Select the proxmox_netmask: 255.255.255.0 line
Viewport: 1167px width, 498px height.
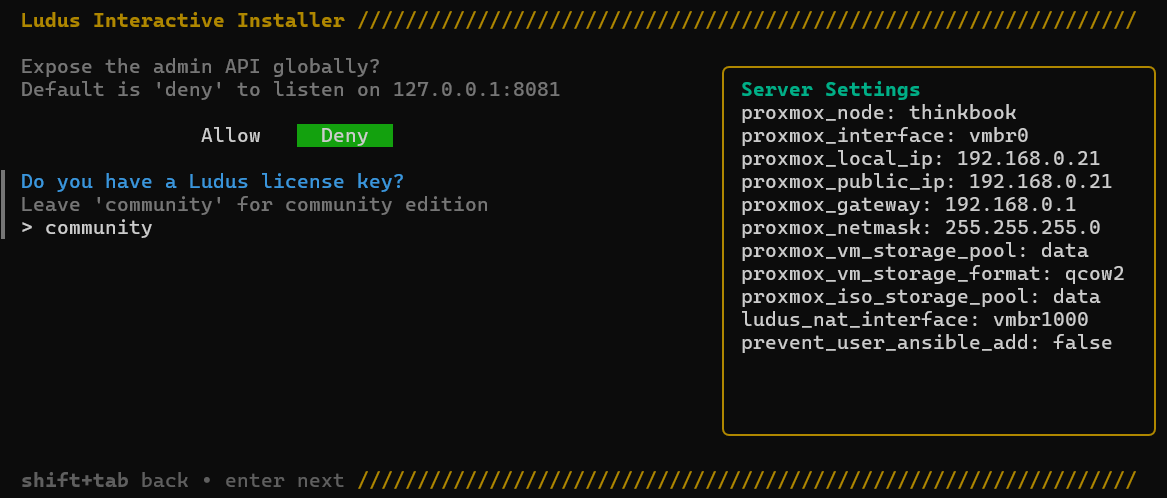tap(920, 228)
